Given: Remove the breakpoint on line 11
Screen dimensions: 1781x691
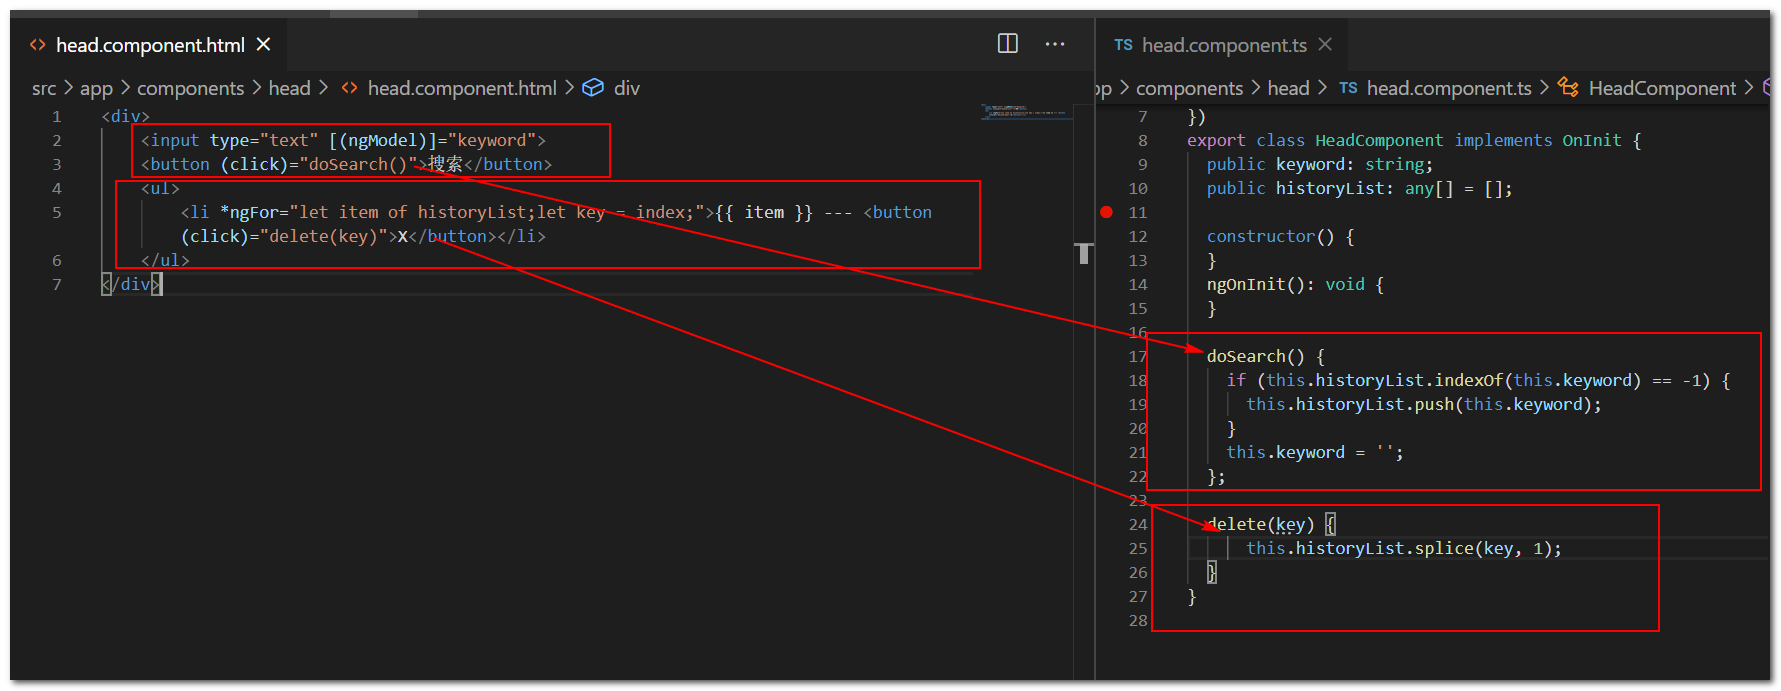Looking at the screenshot, I should tap(1106, 212).
